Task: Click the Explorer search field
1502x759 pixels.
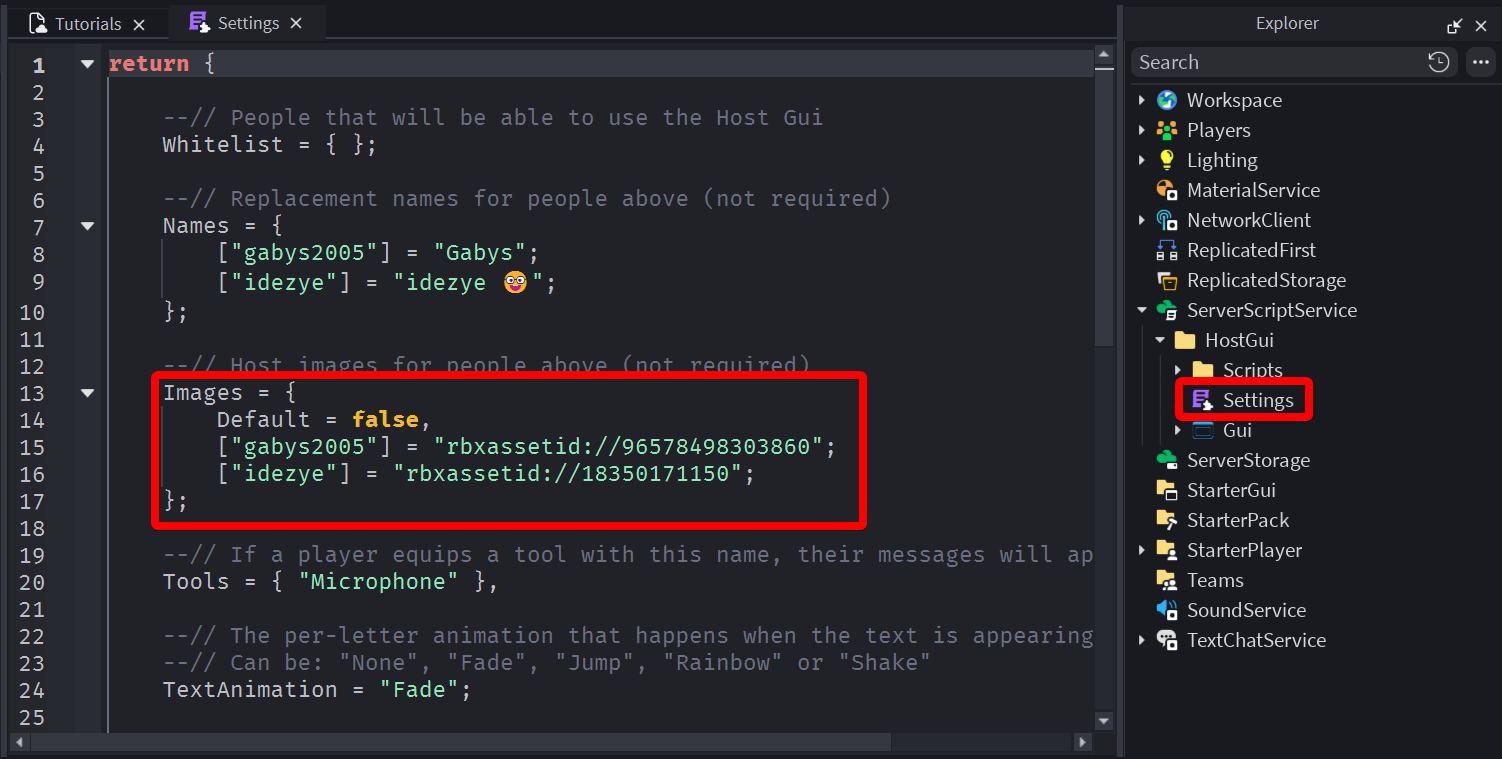Action: pyautogui.click(x=1275, y=62)
